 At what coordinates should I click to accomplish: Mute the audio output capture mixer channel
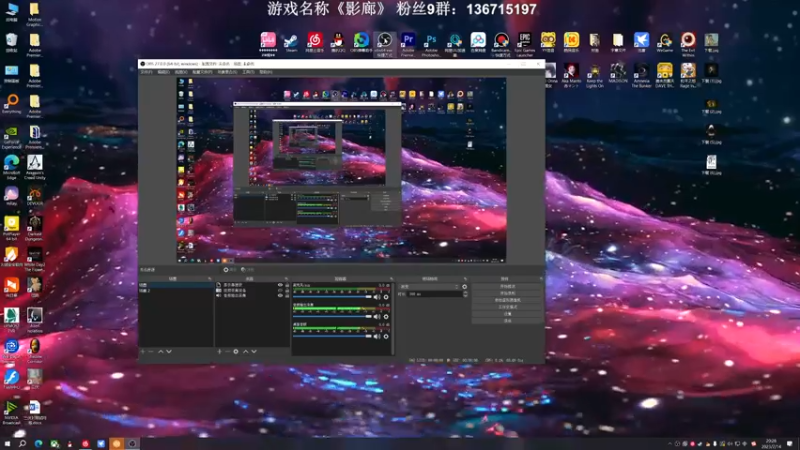pos(377,317)
